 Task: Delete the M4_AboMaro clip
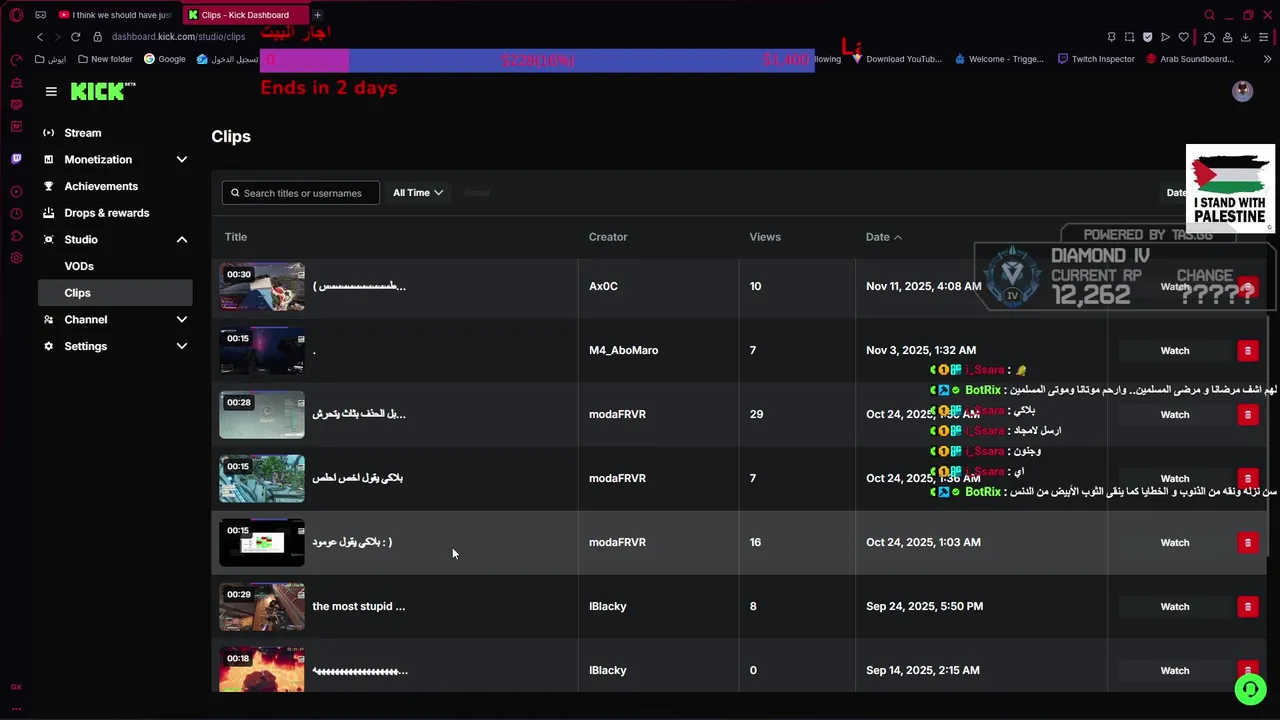(1247, 350)
